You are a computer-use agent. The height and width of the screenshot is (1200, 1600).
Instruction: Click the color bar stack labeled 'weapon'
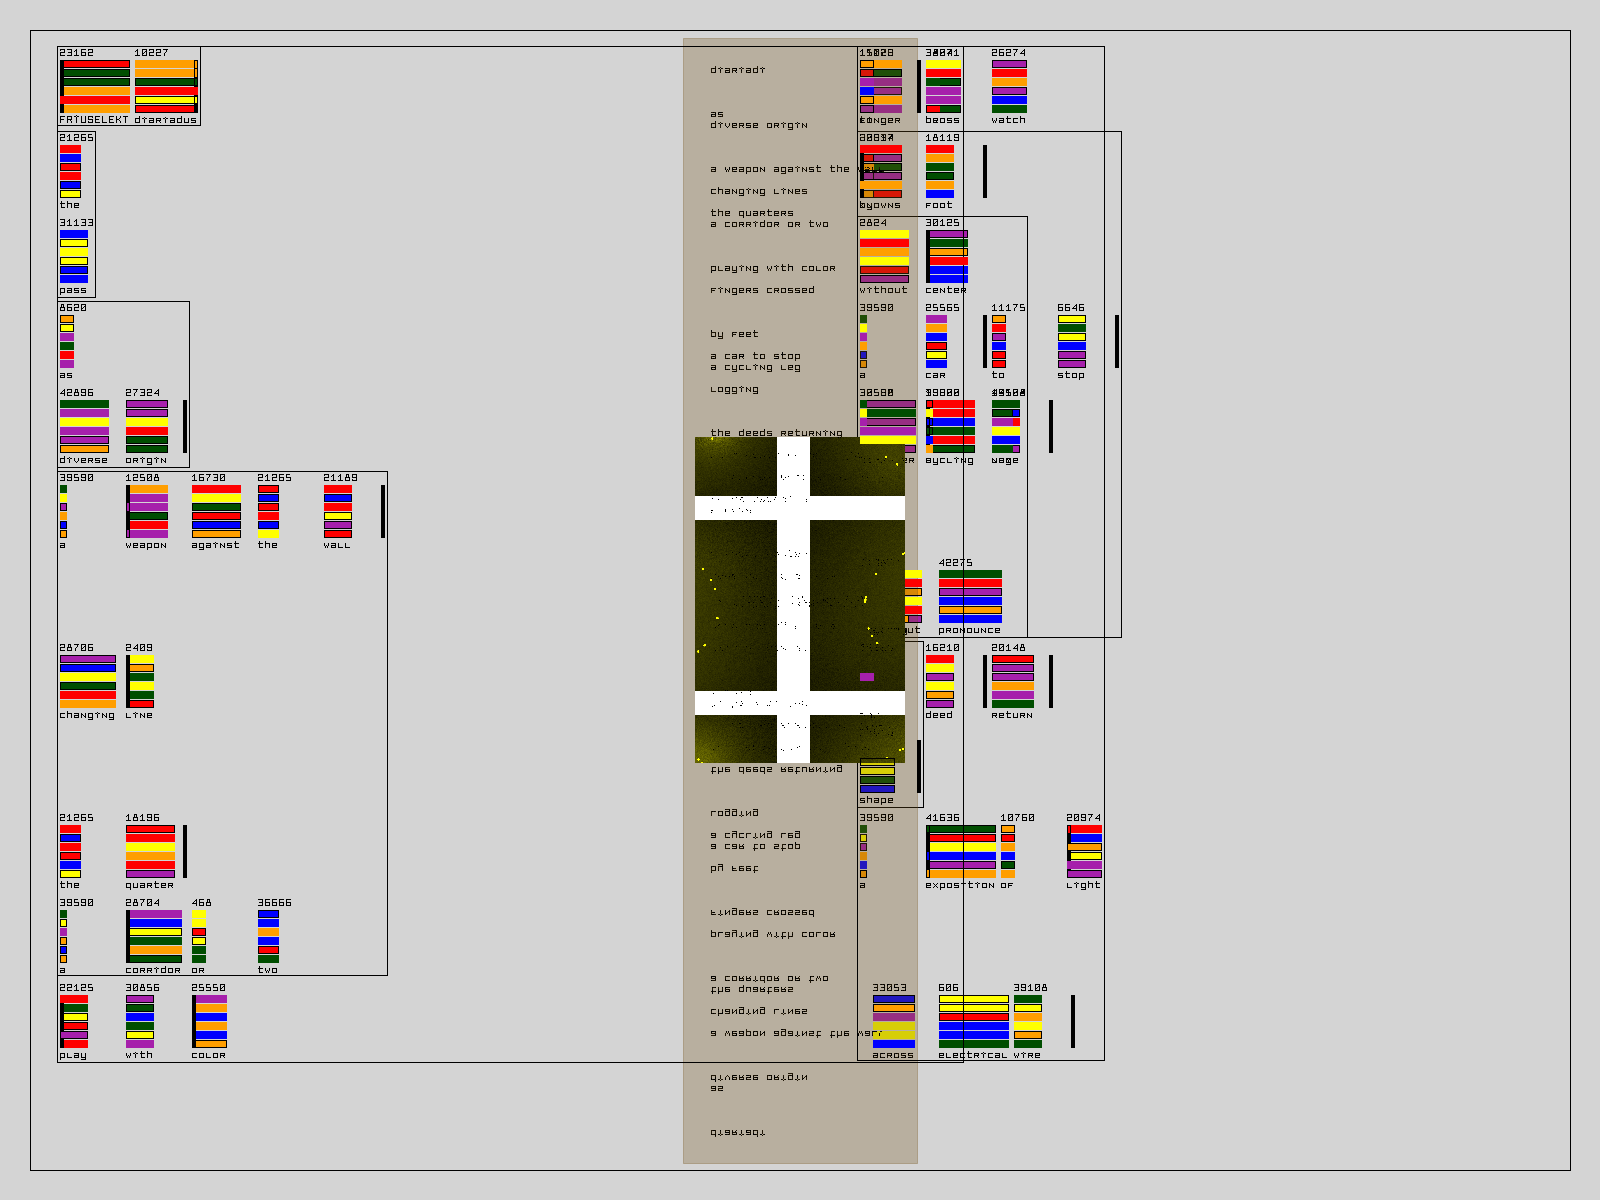click(x=147, y=512)
